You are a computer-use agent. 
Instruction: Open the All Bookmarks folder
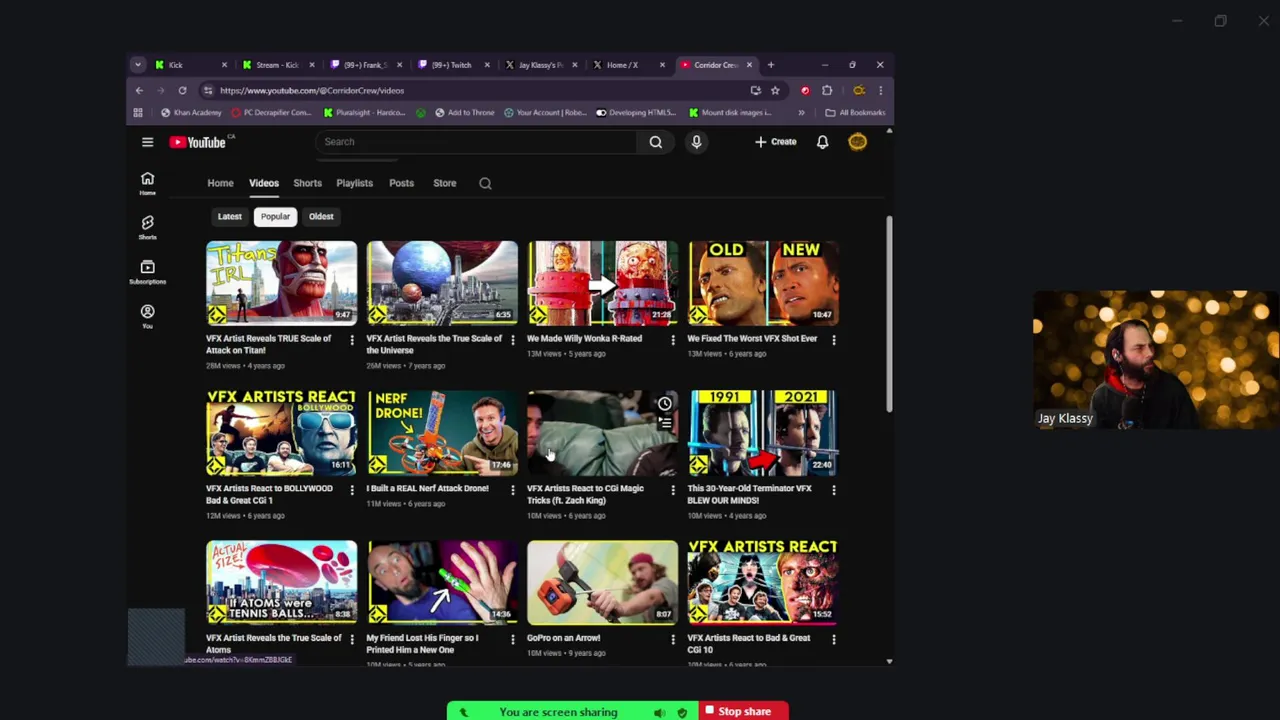(x=856, y=112)
